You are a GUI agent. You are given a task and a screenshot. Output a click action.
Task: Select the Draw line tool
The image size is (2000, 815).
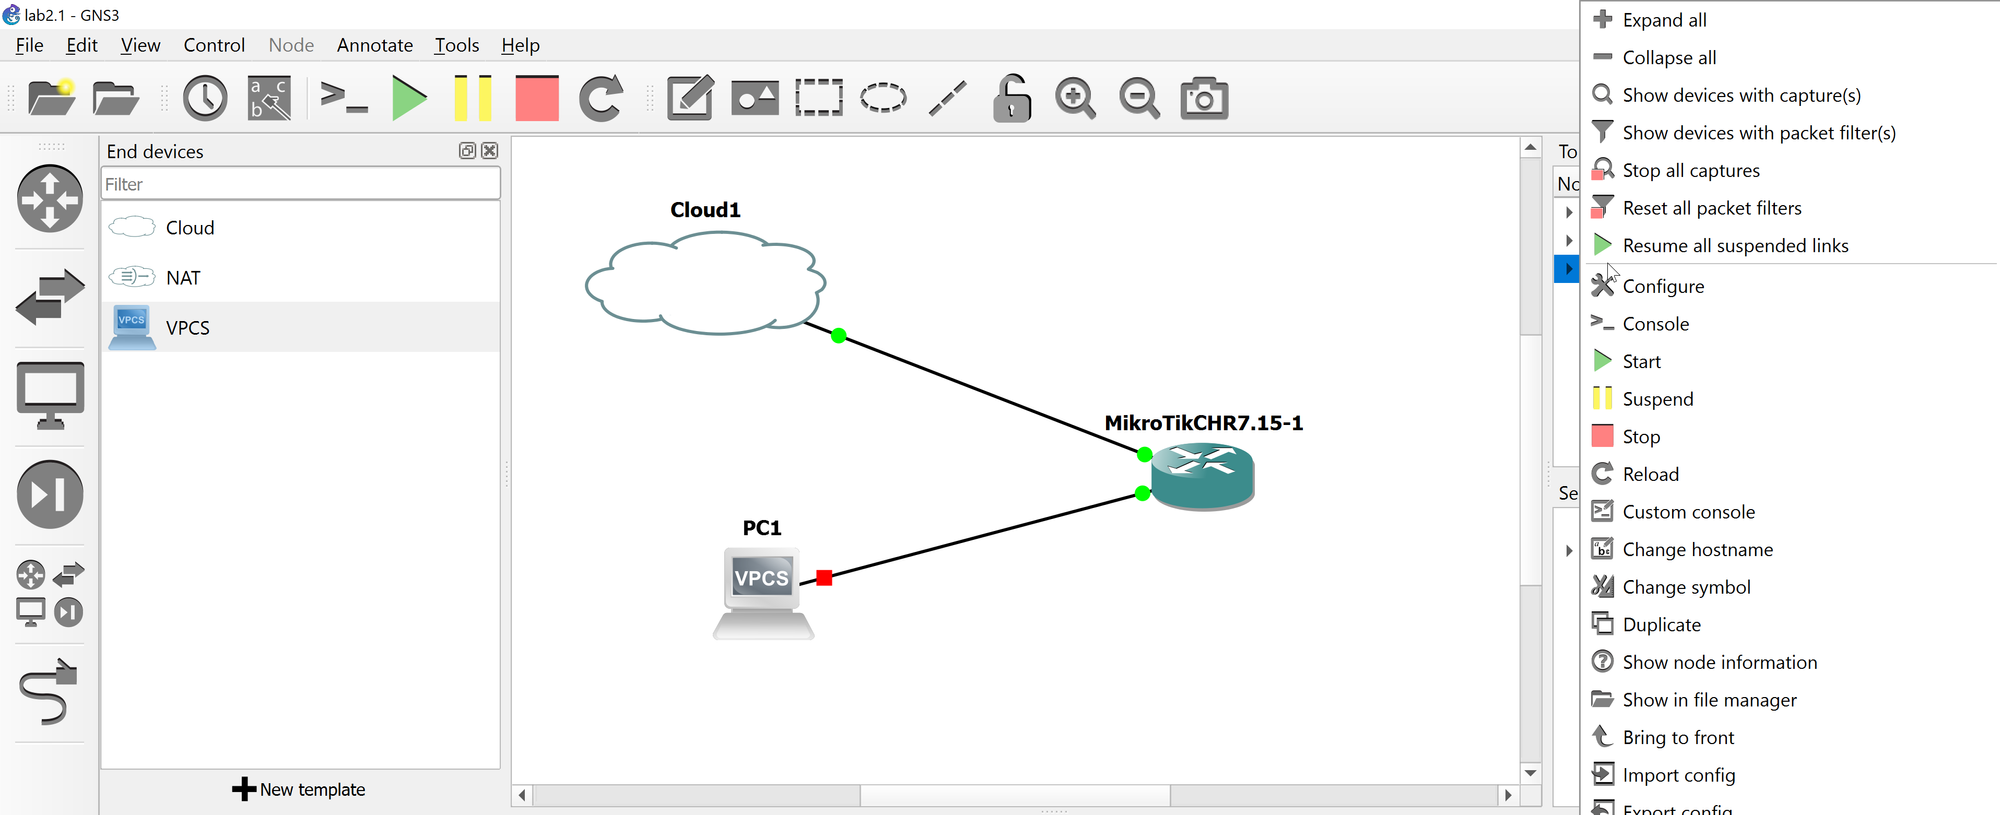(947, 98)
